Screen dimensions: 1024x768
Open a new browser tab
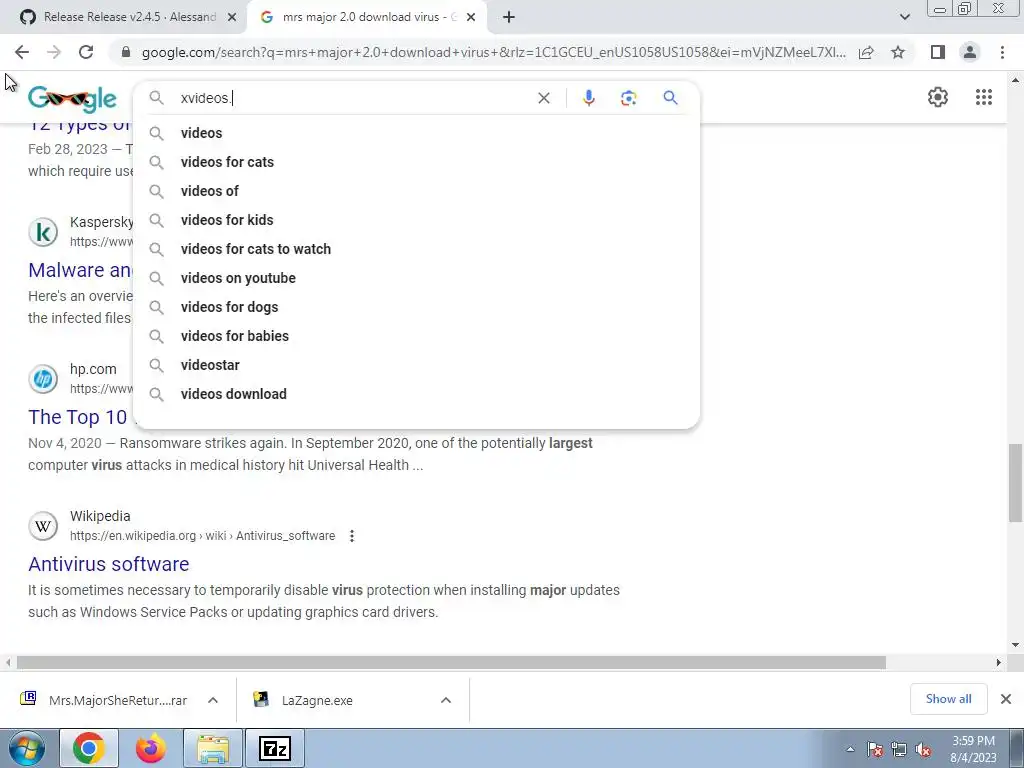coord(509,17)
